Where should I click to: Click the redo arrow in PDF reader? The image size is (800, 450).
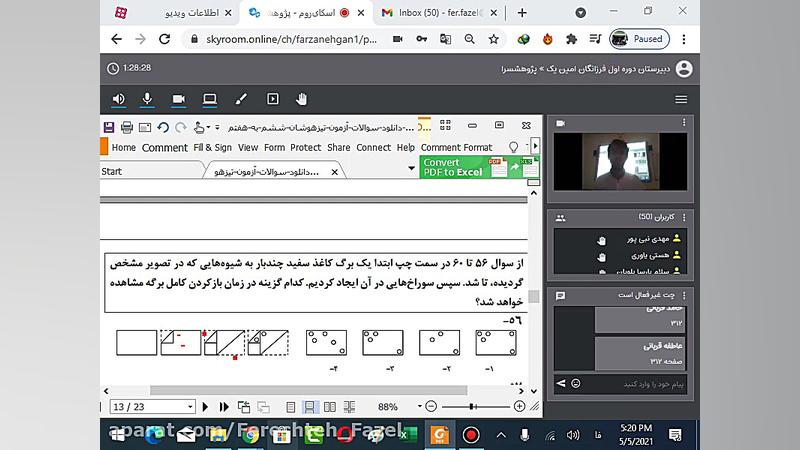pos(181,127)
